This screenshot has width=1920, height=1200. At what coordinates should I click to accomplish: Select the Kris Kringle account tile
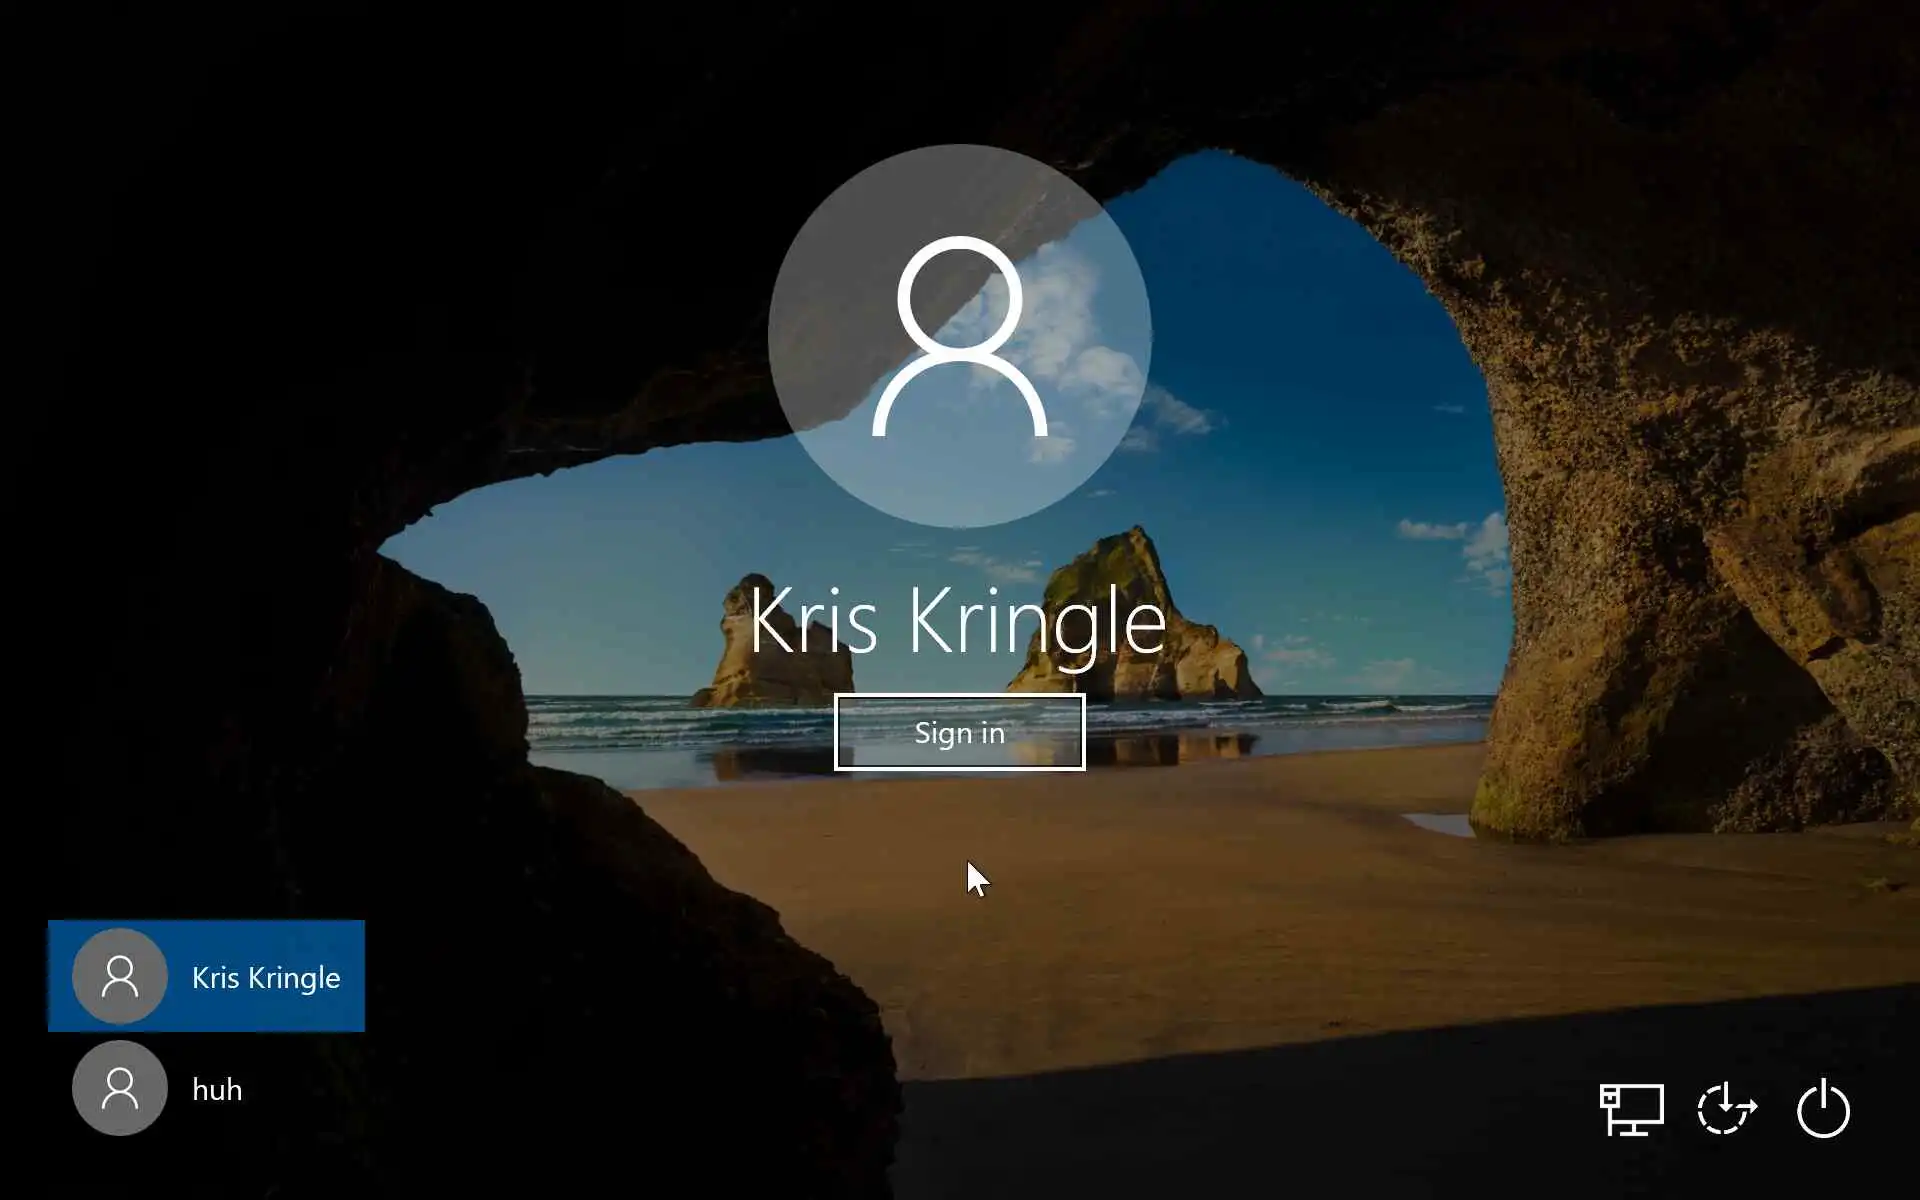point(206,976)
